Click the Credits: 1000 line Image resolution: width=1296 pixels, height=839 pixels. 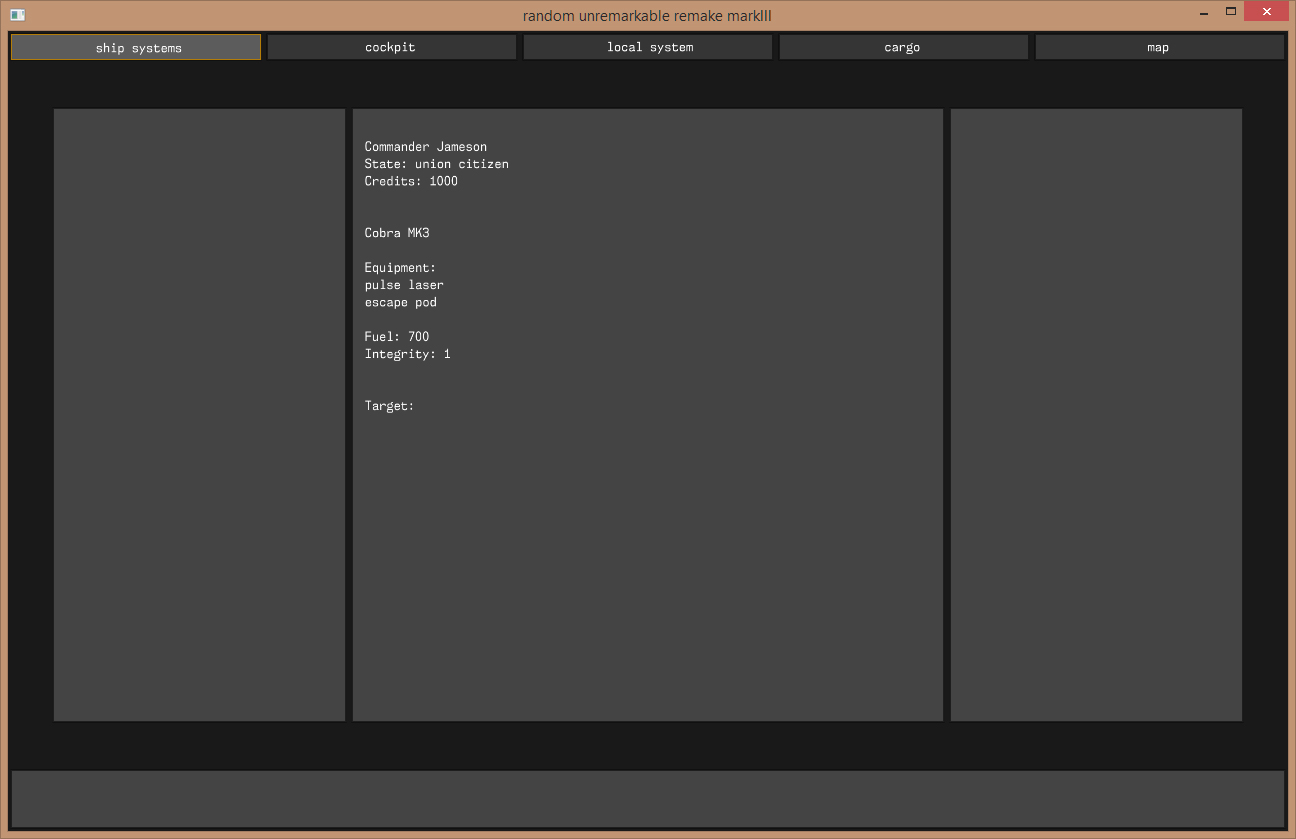coord(411,181)
